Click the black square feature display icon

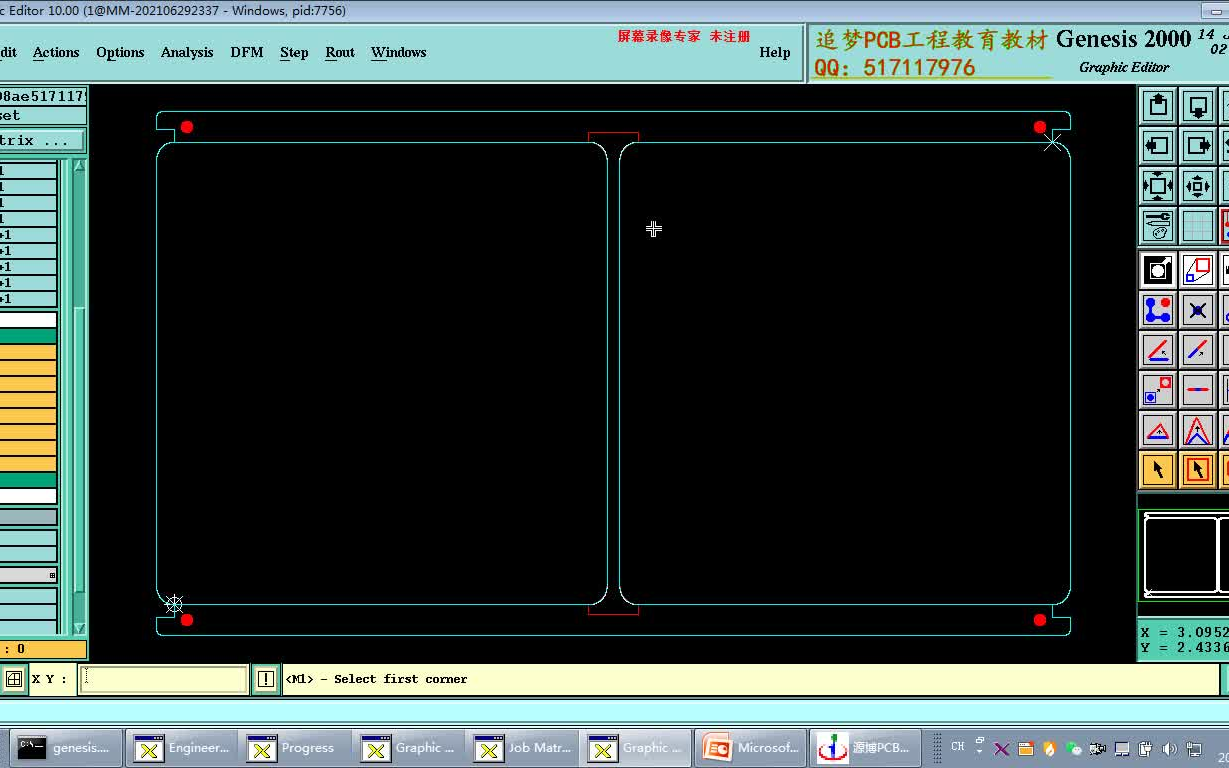tap(1157, 269)
